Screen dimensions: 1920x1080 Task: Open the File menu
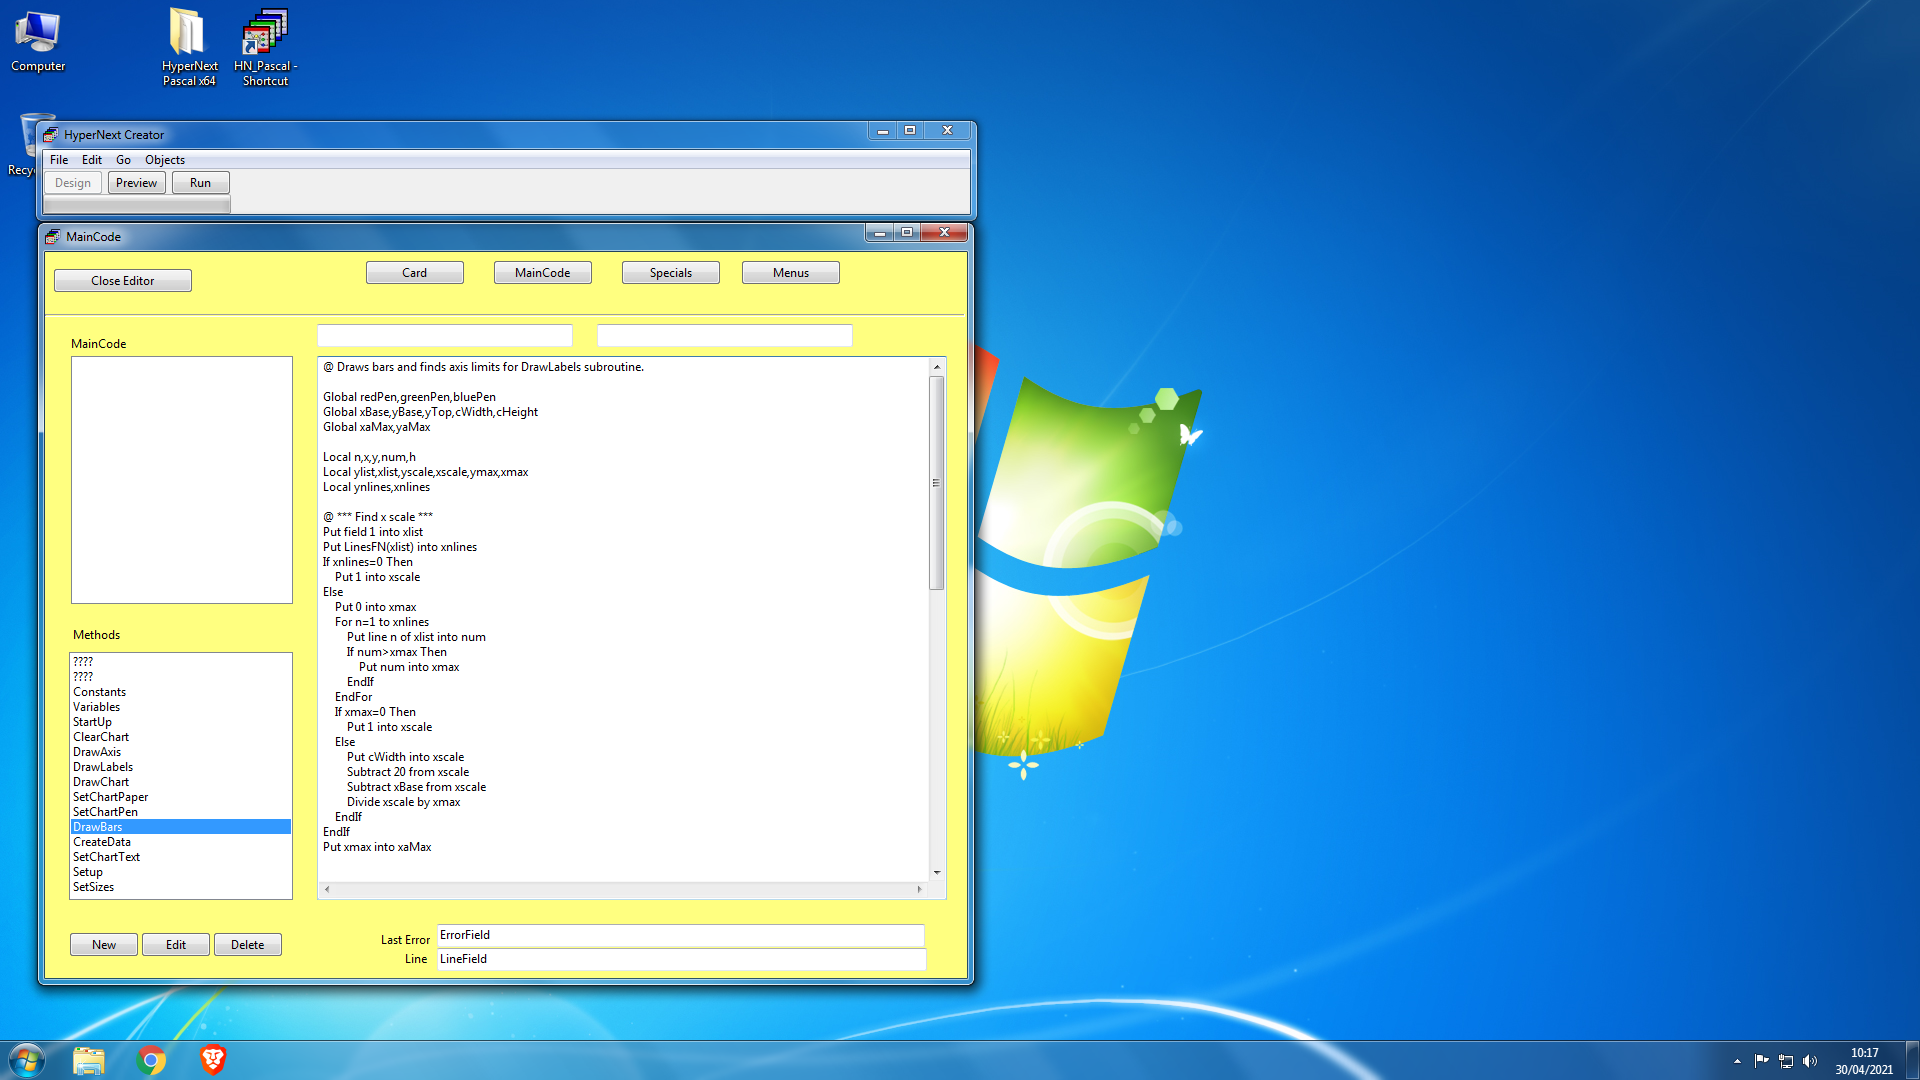tap(59, 160)
